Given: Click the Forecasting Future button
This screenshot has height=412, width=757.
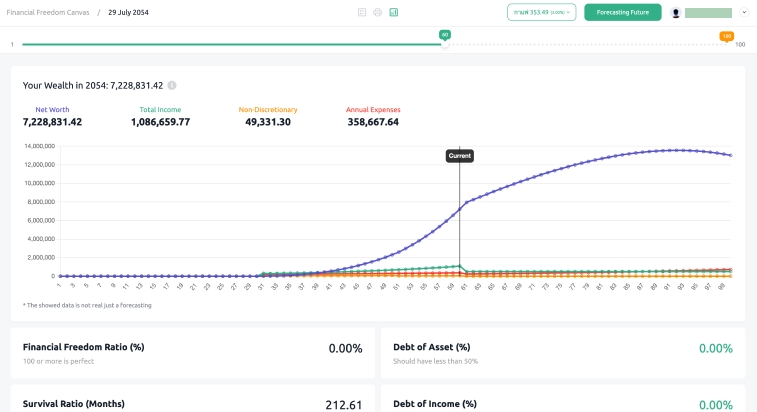Looking at the screenshot, I should click(622, 13).
